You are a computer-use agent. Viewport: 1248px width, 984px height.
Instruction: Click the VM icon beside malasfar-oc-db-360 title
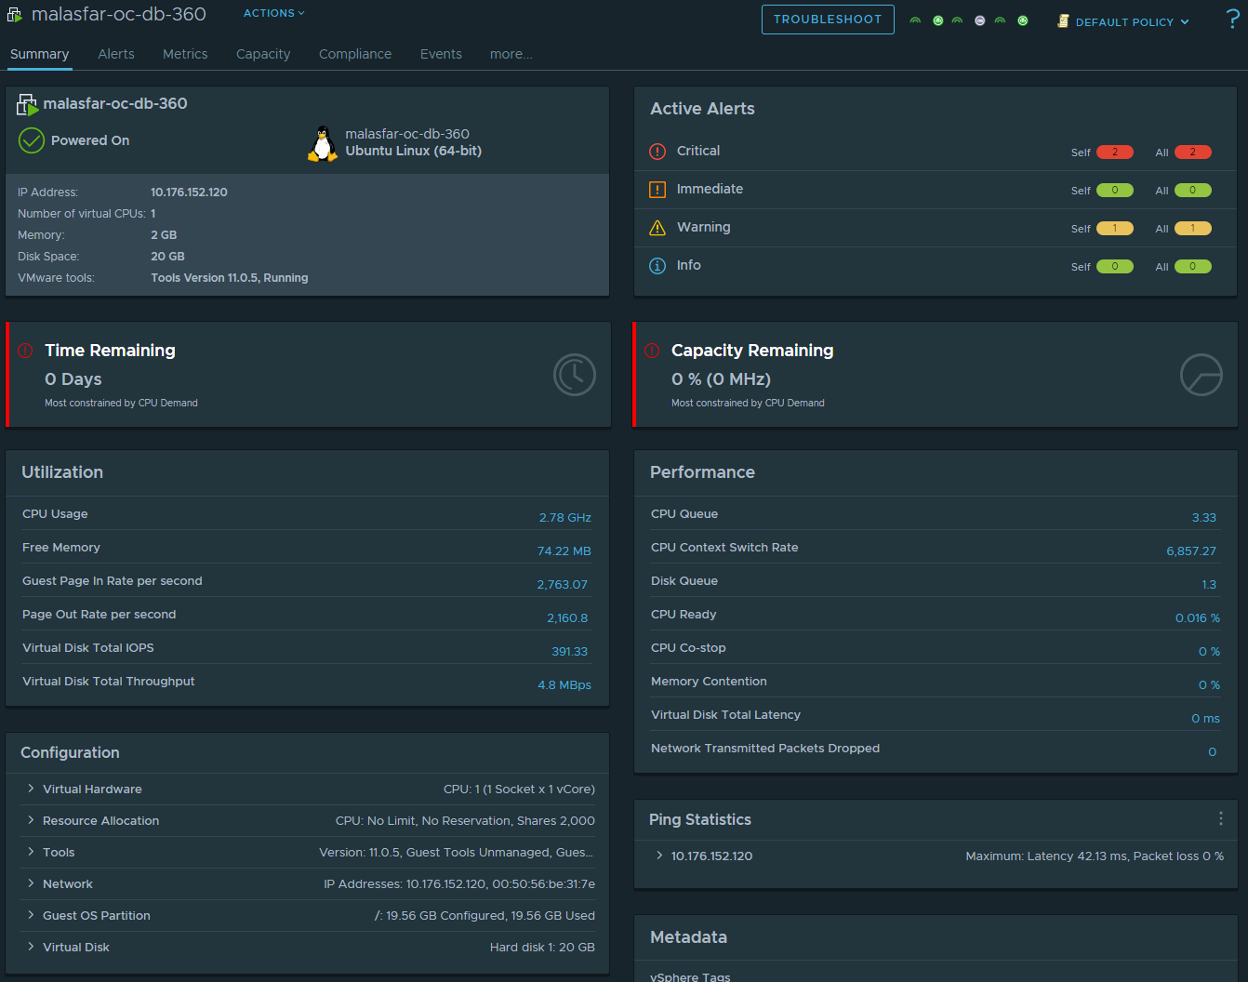pos(14,13)
